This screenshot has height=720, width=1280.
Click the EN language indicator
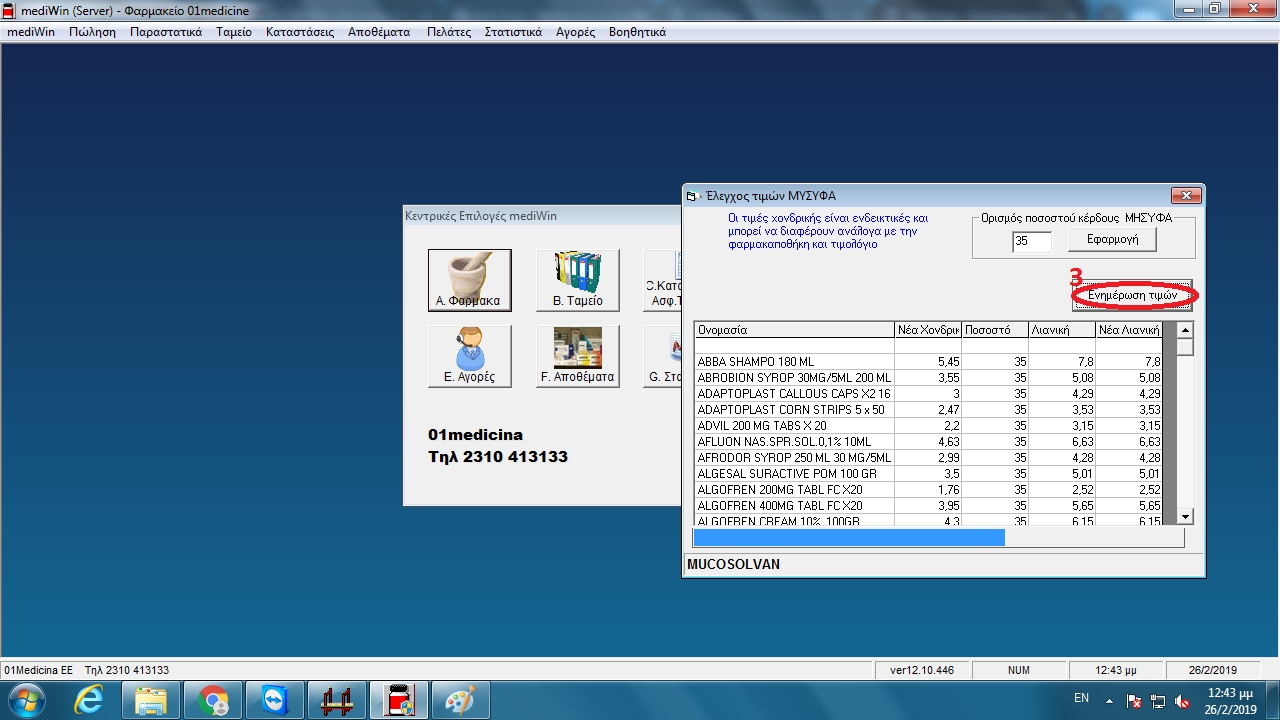point(1081,699)
